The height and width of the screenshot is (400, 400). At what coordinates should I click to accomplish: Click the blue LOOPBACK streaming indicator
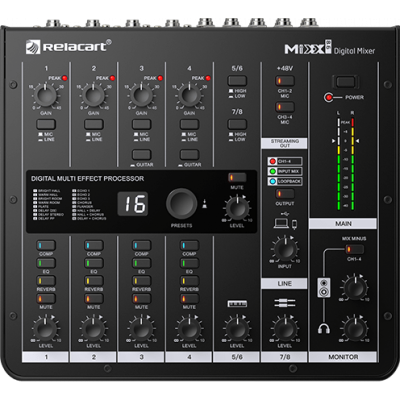[272, 181]
